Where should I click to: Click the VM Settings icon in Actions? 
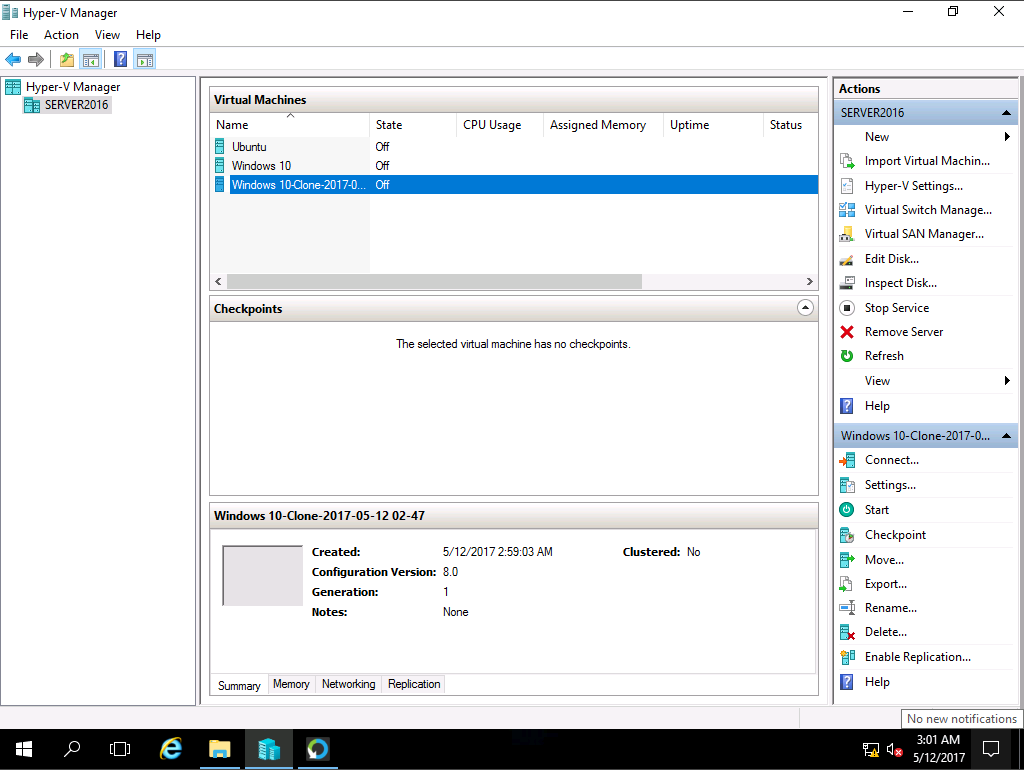[847, 485]
